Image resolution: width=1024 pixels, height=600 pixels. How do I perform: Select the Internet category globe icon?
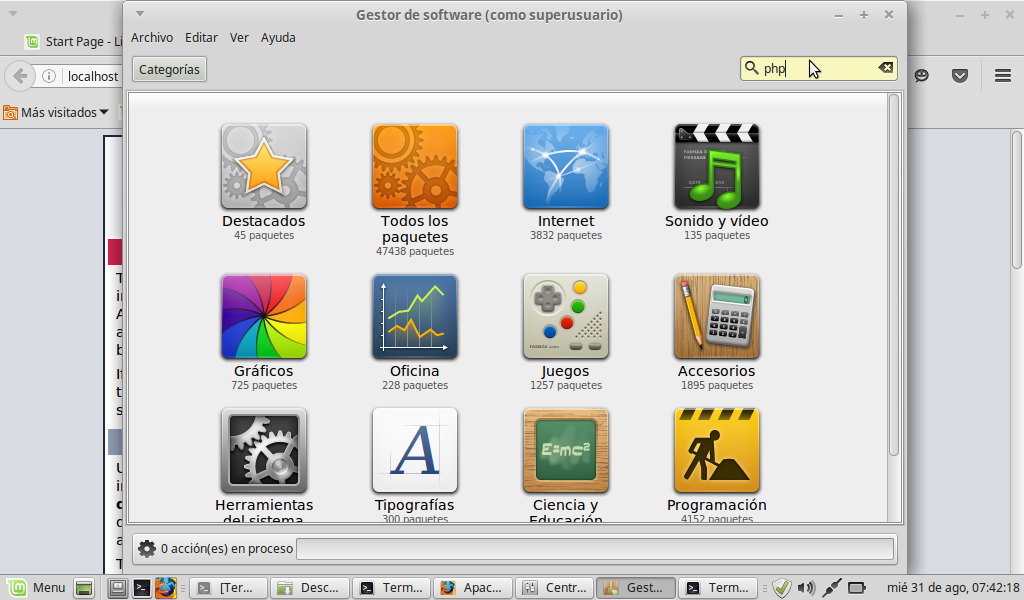pyautogui.click(x=565, y=167)
